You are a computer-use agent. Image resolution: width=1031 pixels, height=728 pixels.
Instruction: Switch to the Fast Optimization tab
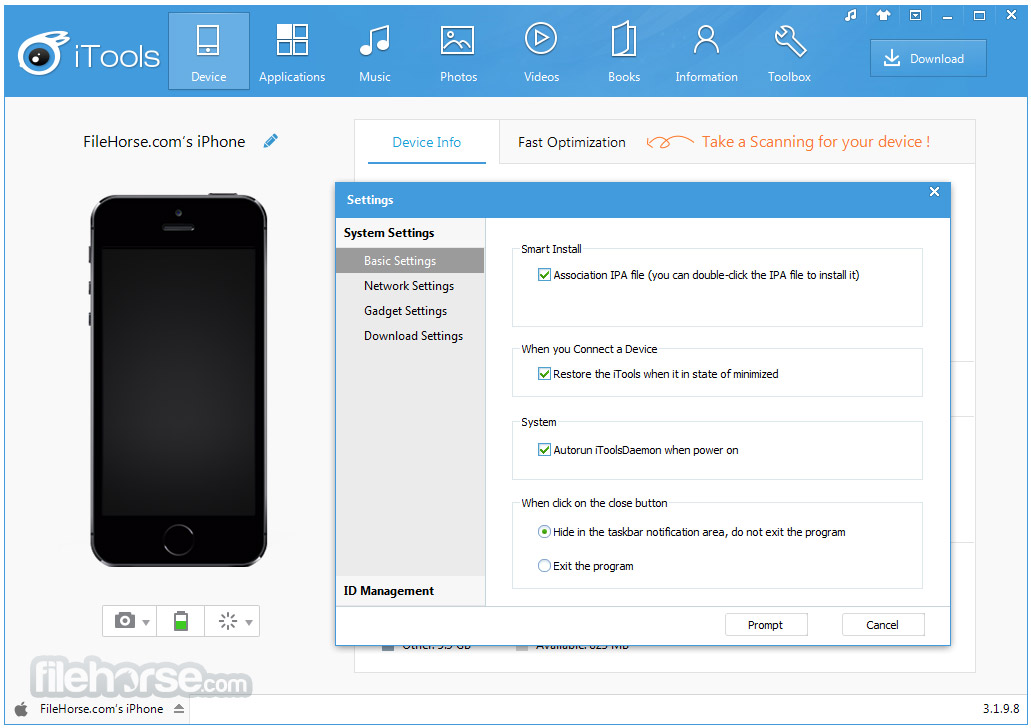(x=571, y=142)
